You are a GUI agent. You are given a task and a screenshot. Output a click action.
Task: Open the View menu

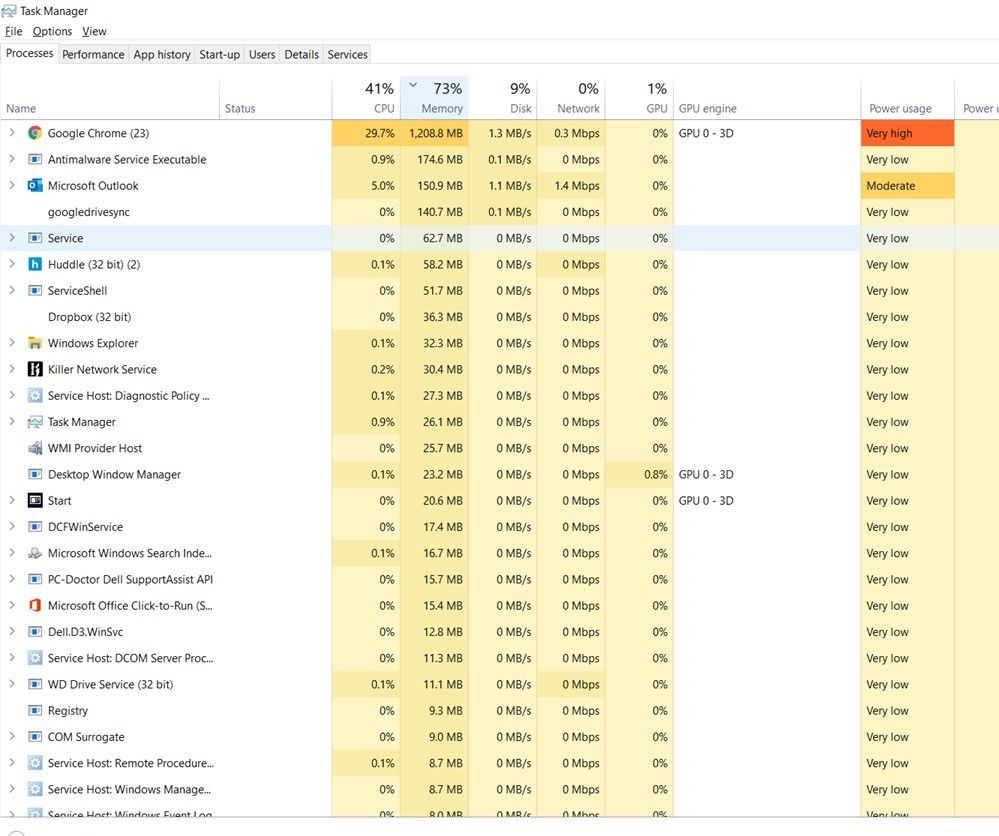click(94, 31)
